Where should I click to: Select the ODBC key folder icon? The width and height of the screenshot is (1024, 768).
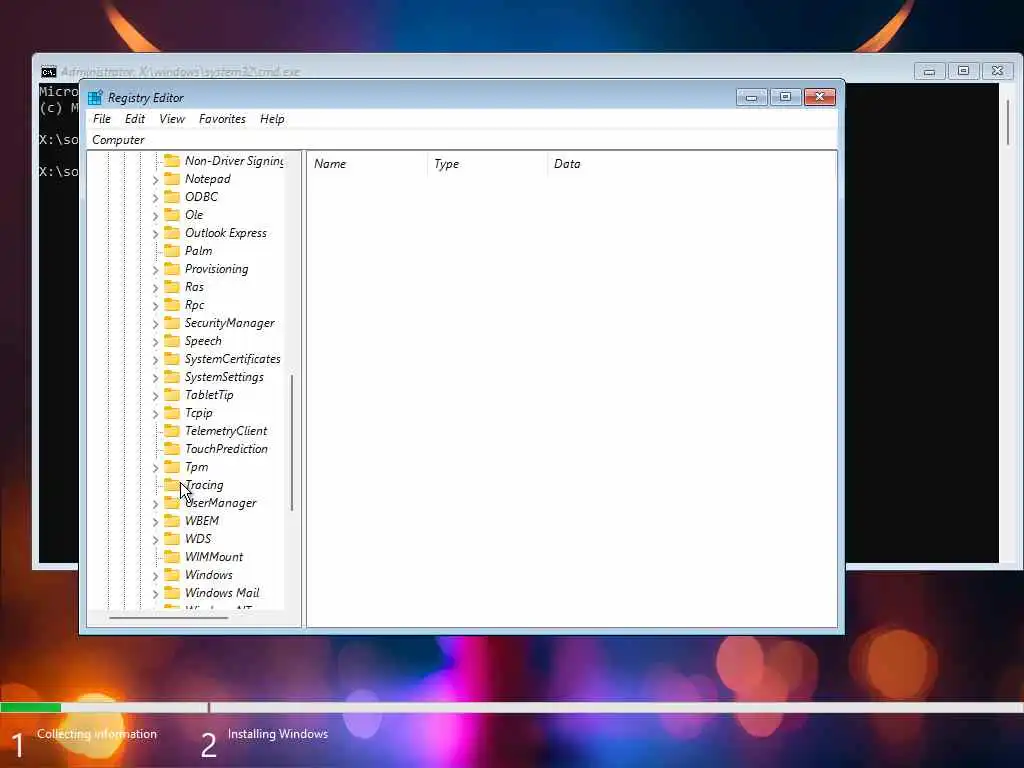172,197
